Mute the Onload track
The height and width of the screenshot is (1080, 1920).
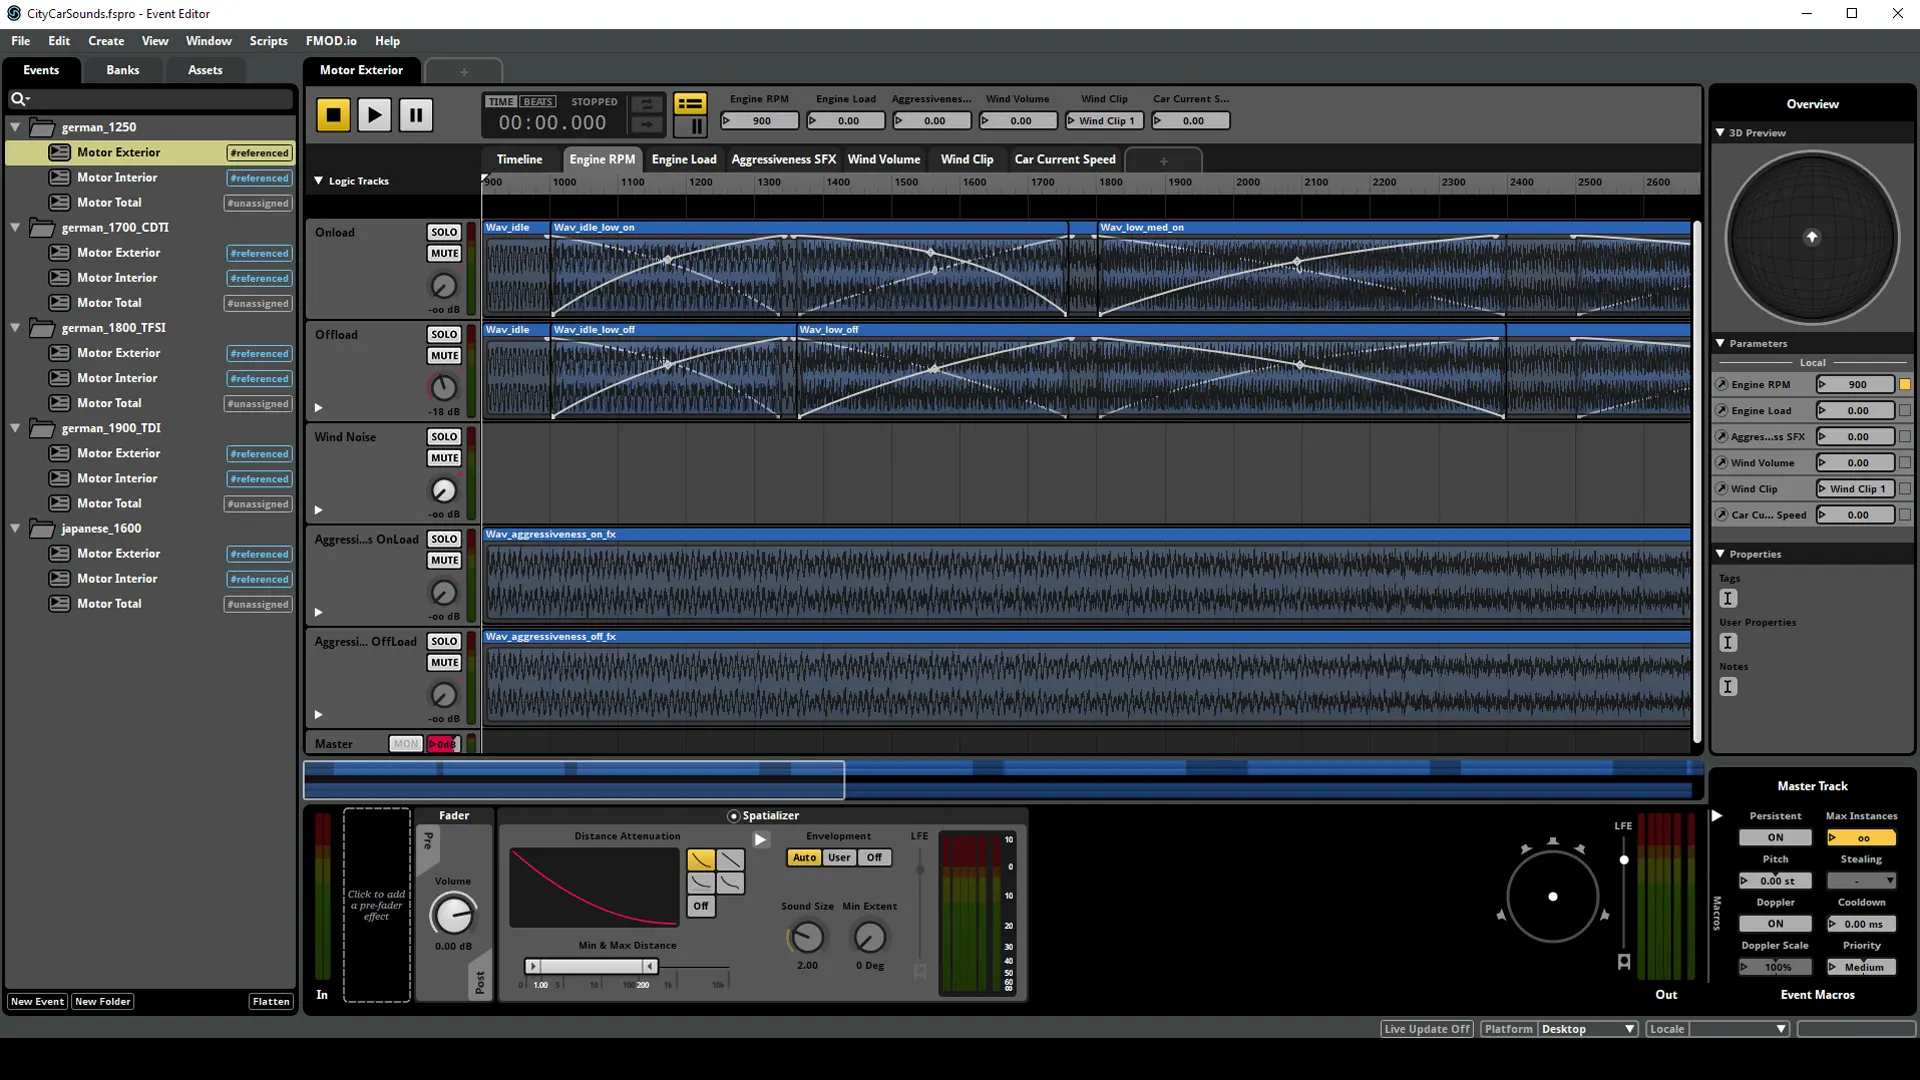(x=444, y=253)
